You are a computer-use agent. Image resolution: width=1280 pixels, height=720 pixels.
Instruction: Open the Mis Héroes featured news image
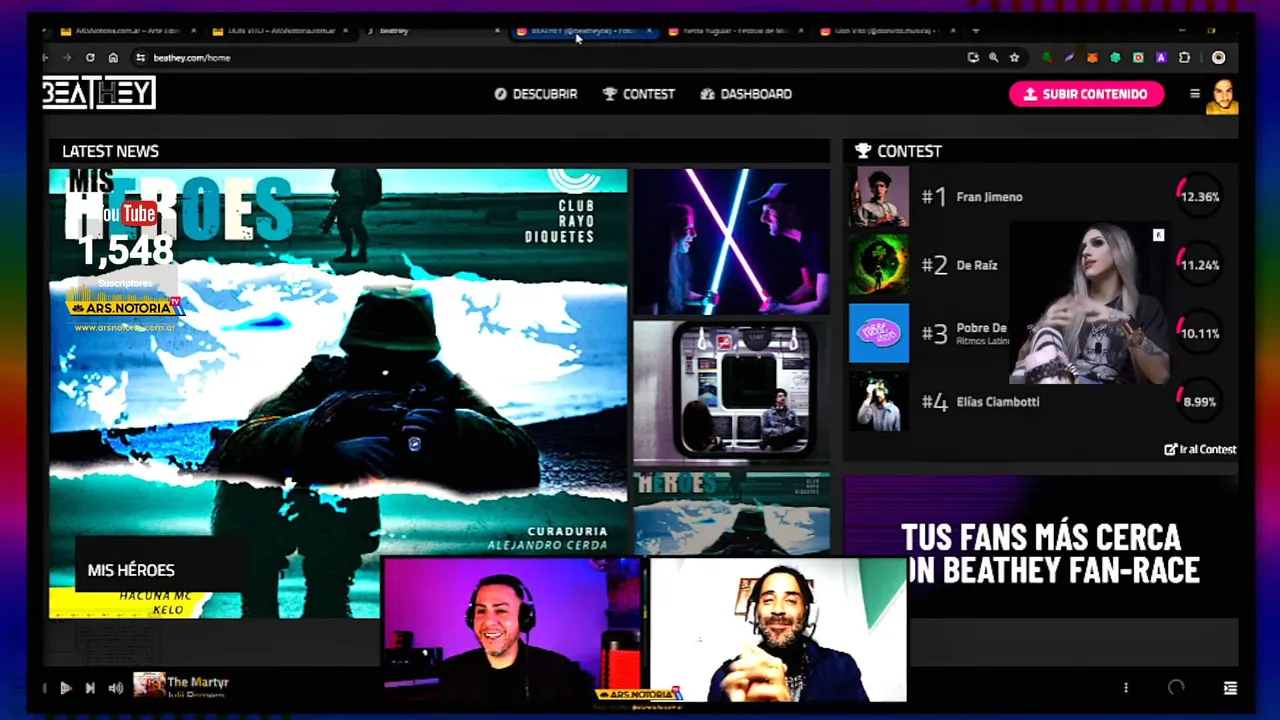coord(338,393)
